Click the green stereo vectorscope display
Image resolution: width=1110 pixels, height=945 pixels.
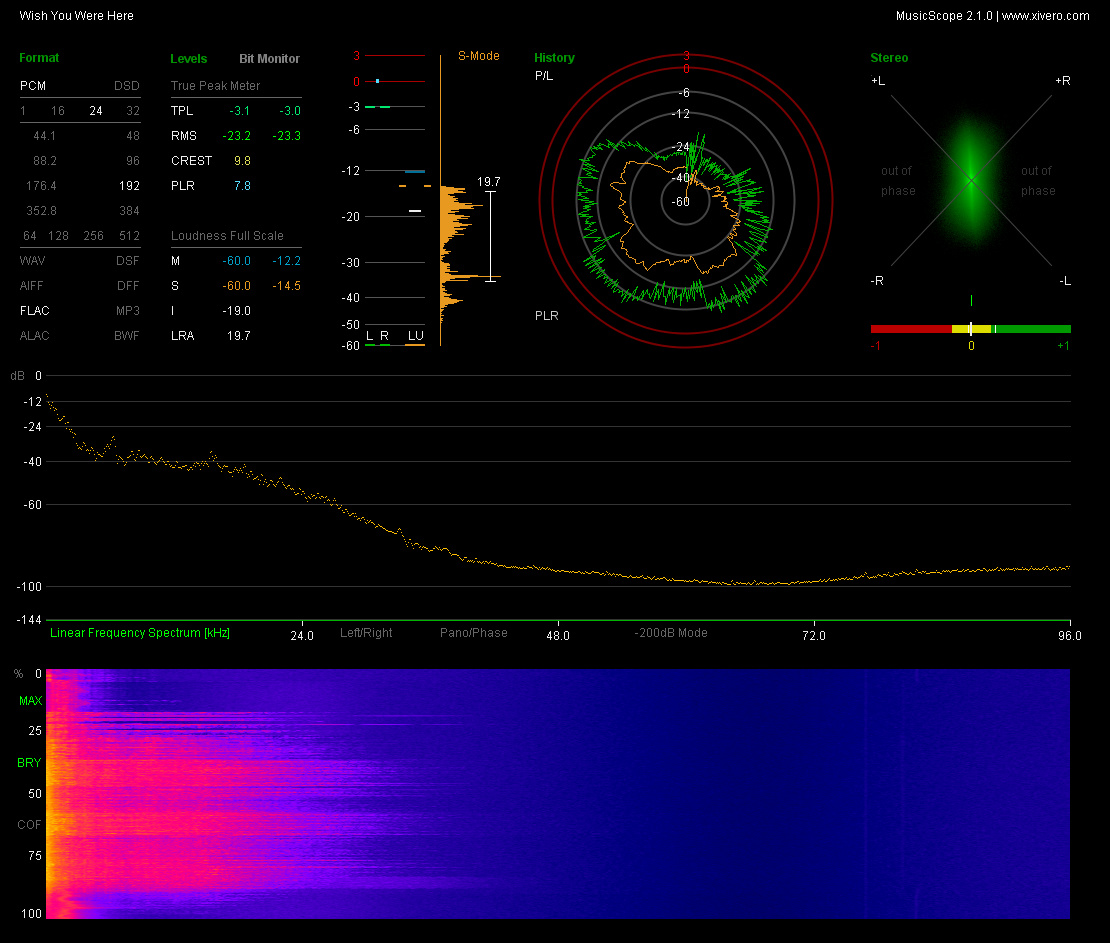[970, 180]
